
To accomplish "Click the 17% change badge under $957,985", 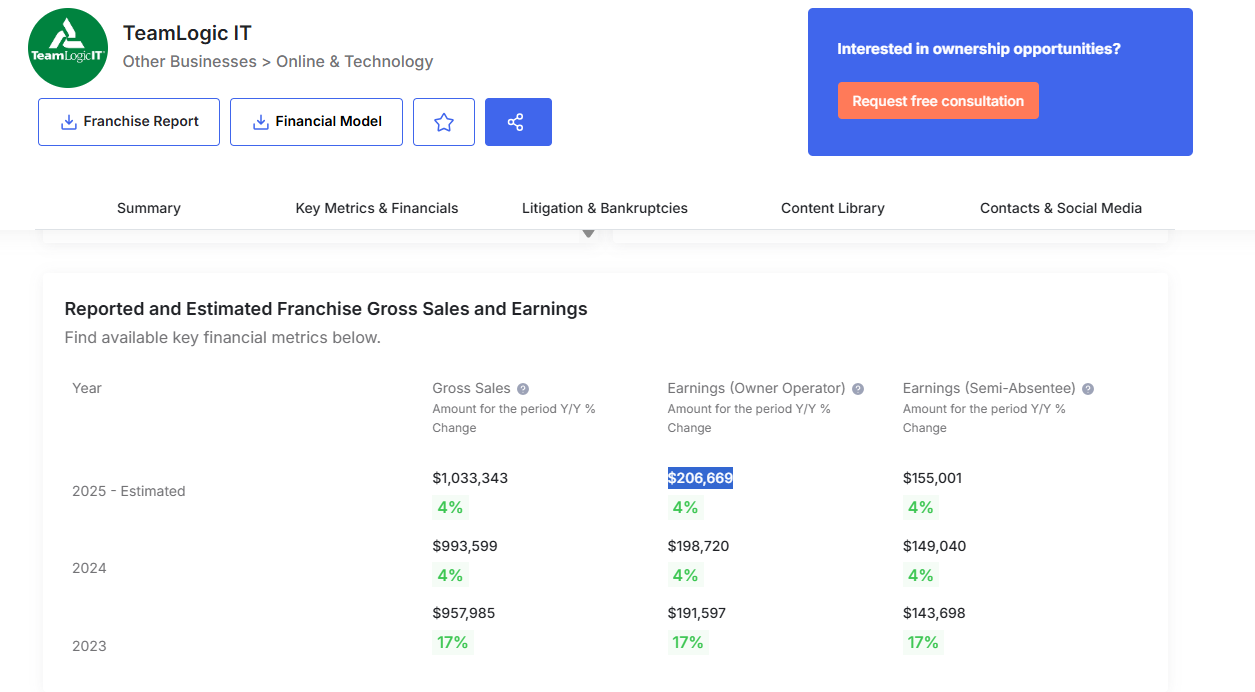I will pos(452,642).
